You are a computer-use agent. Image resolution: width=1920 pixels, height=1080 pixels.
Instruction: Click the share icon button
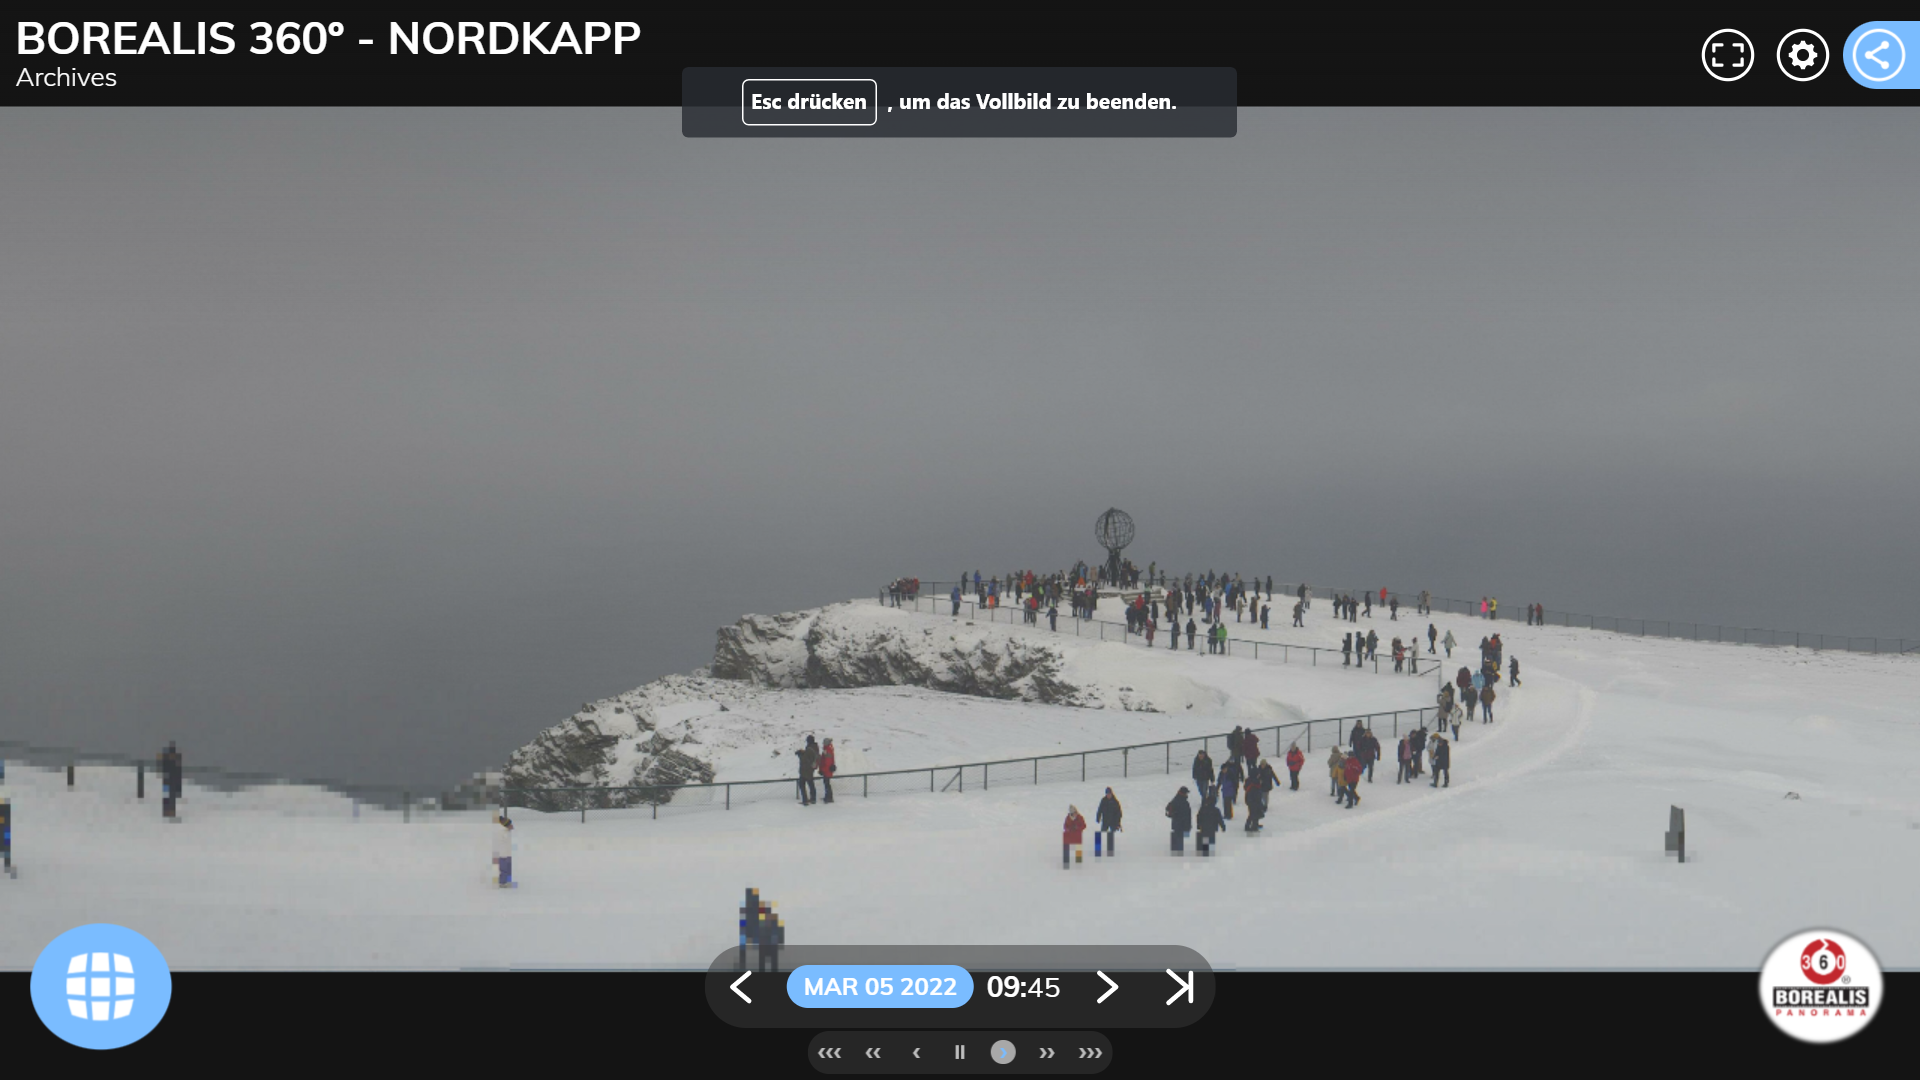1877,55
